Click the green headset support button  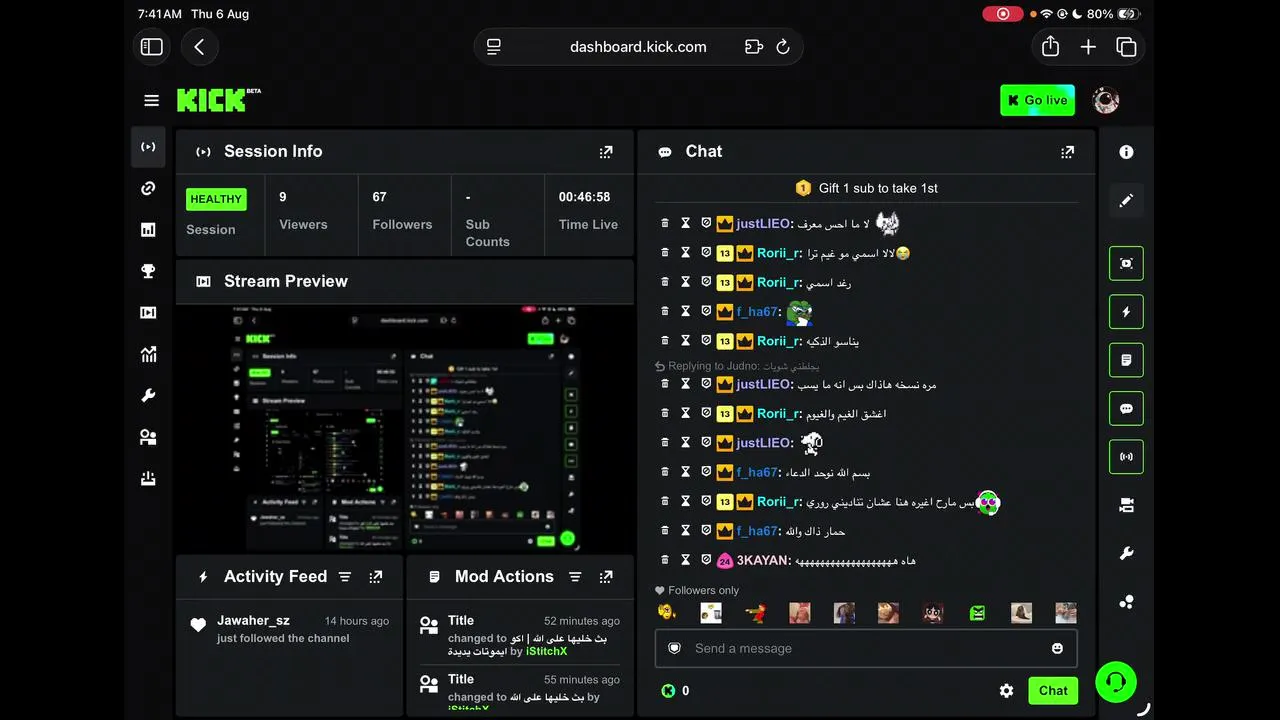(1116, 682)
